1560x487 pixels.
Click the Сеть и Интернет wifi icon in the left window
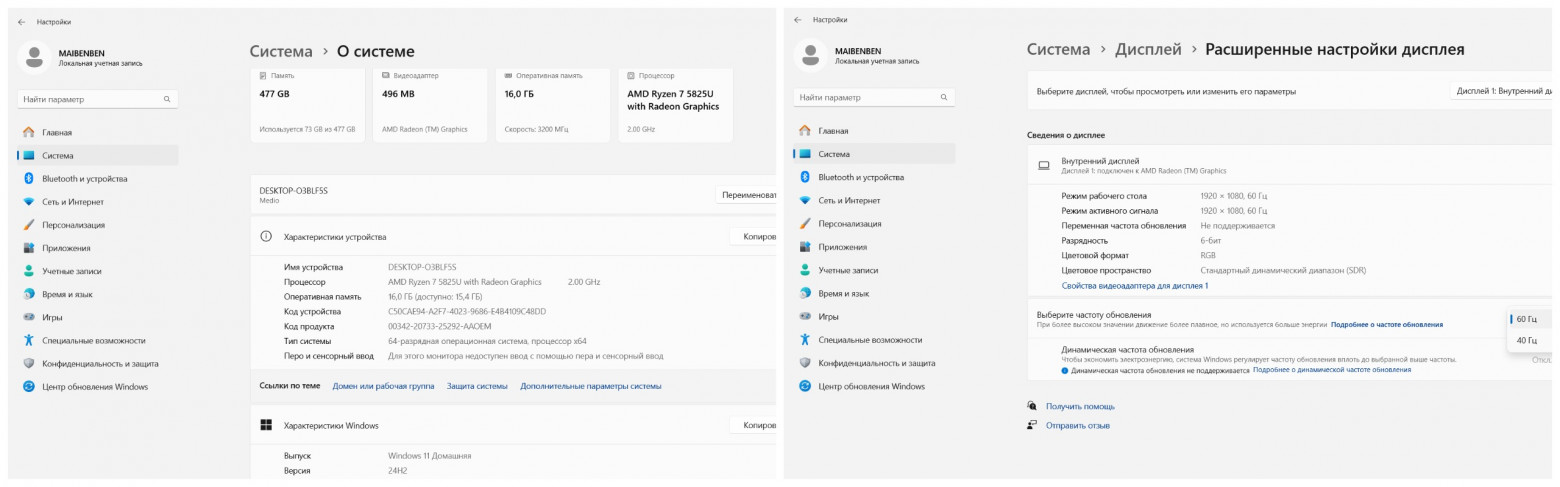[29, 202]
